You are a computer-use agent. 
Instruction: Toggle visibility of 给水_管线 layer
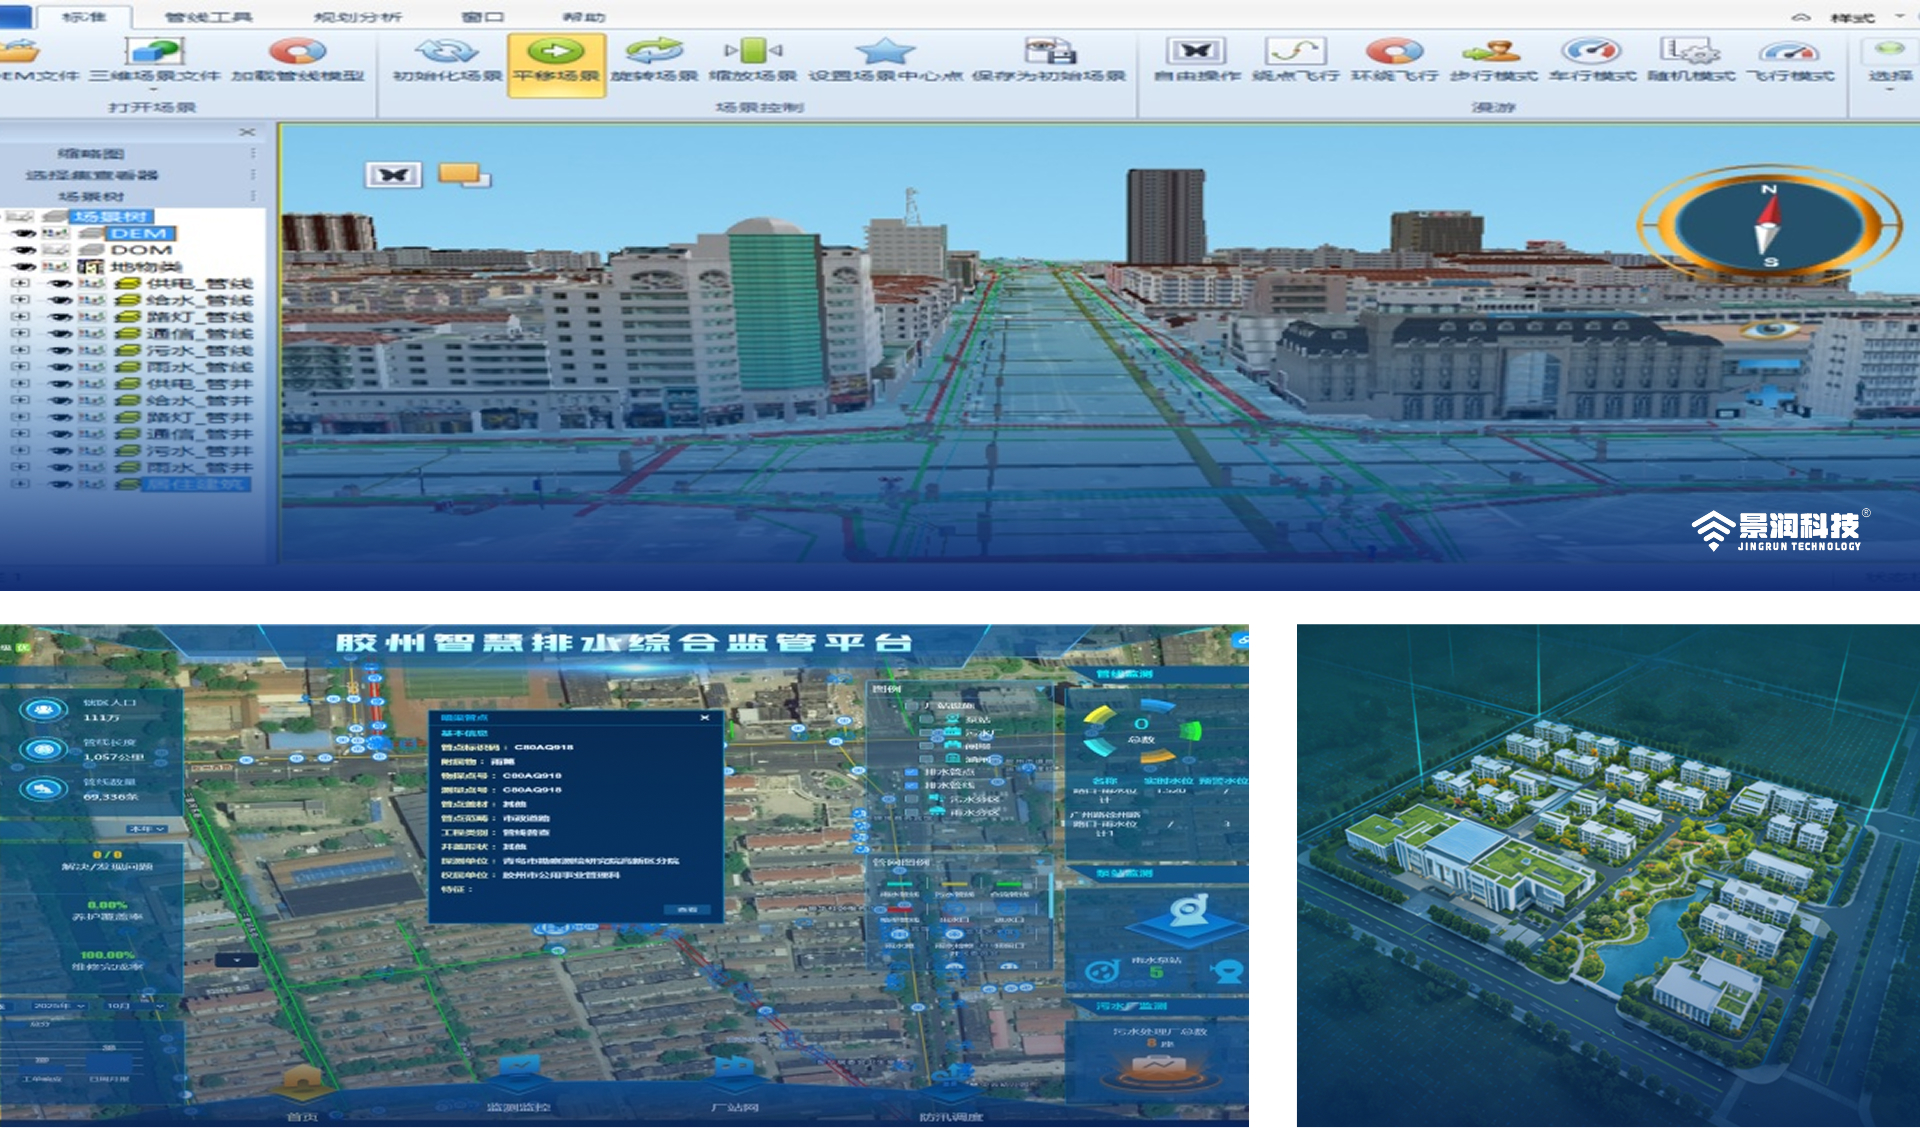click(x=60, y=300)
